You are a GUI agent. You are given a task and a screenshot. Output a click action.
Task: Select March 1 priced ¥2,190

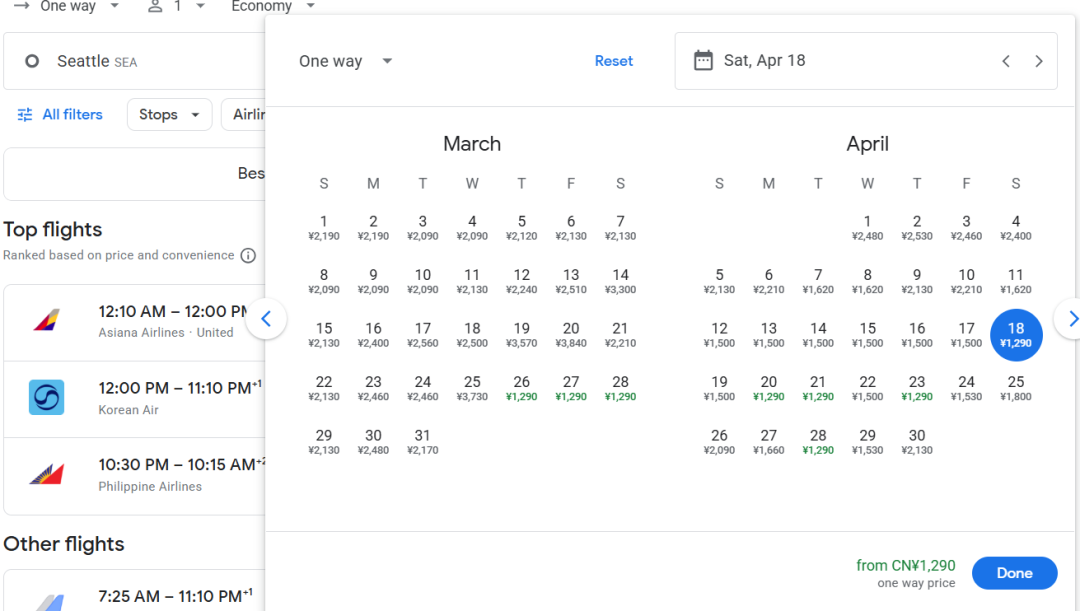click(x=324, y=227)
